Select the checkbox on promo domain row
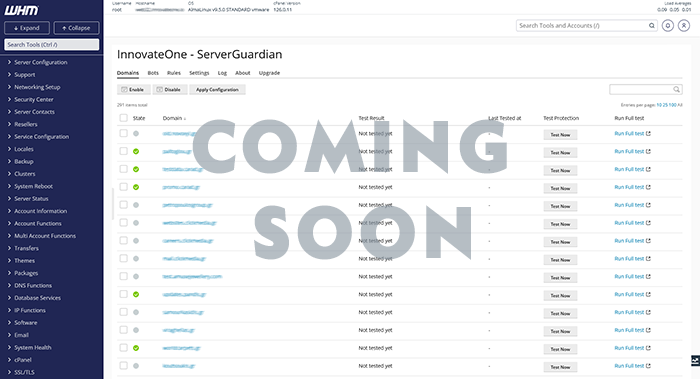Image resolution: width=700 pixels, height=379 pixels. pos(123,187)
